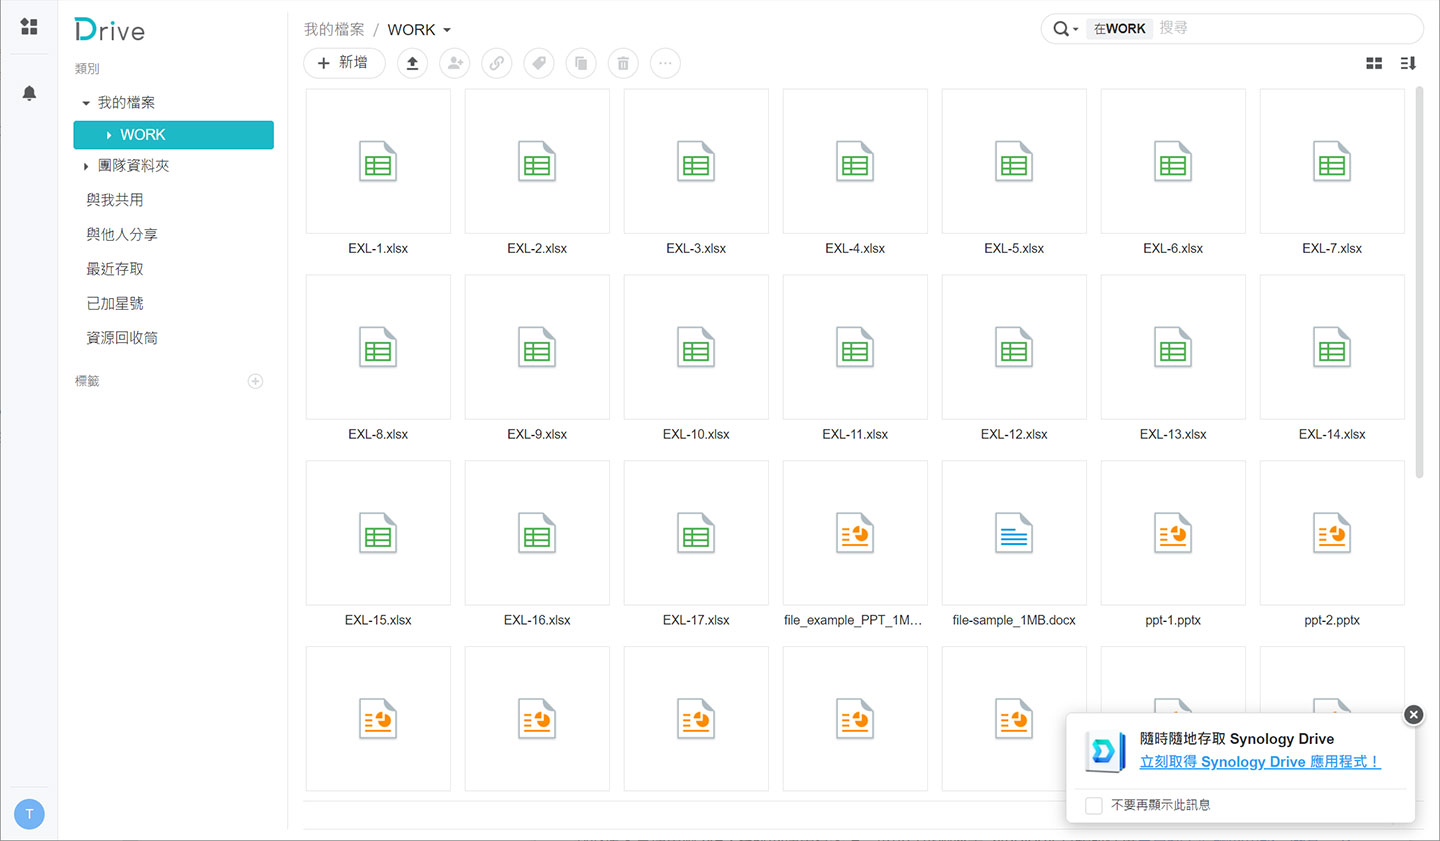This screenshot has height=841, width=1440.
Task: Click the share-with-user toolbar icon
Action: point(455,63)
